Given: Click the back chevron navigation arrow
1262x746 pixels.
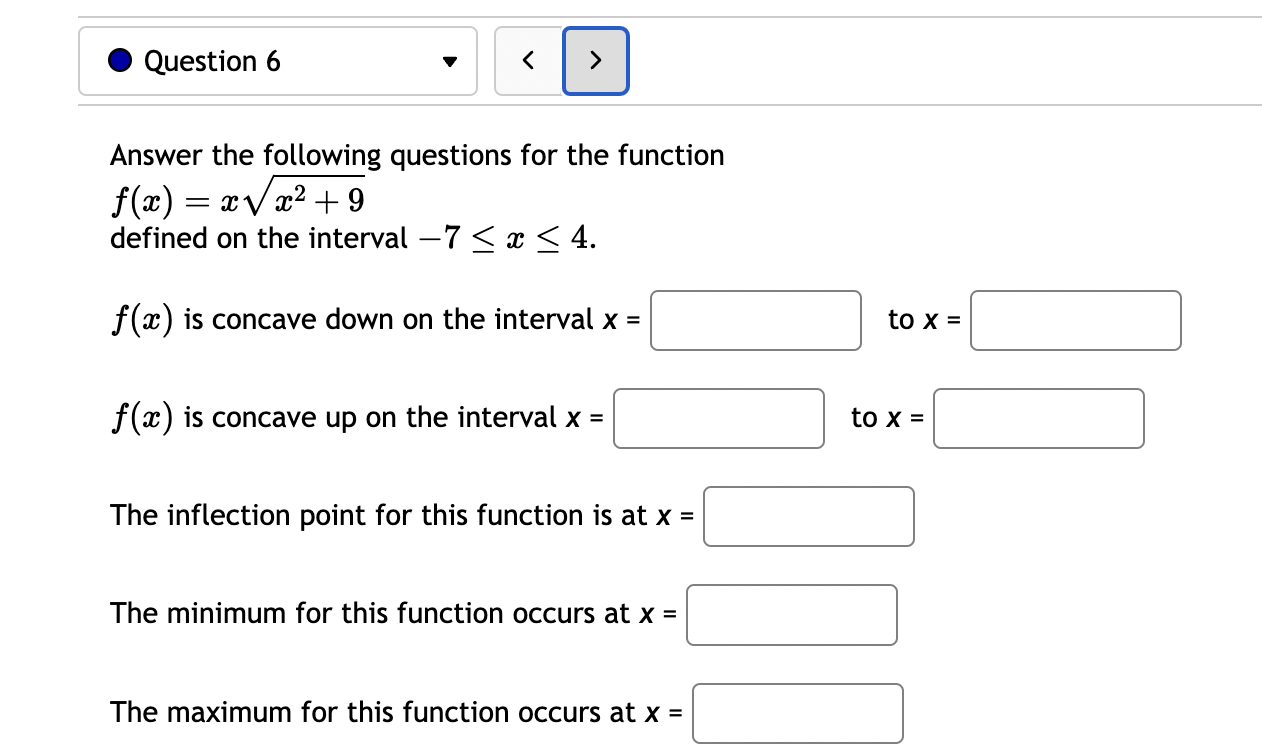Looking at the screenshot, I should (529, 60).
